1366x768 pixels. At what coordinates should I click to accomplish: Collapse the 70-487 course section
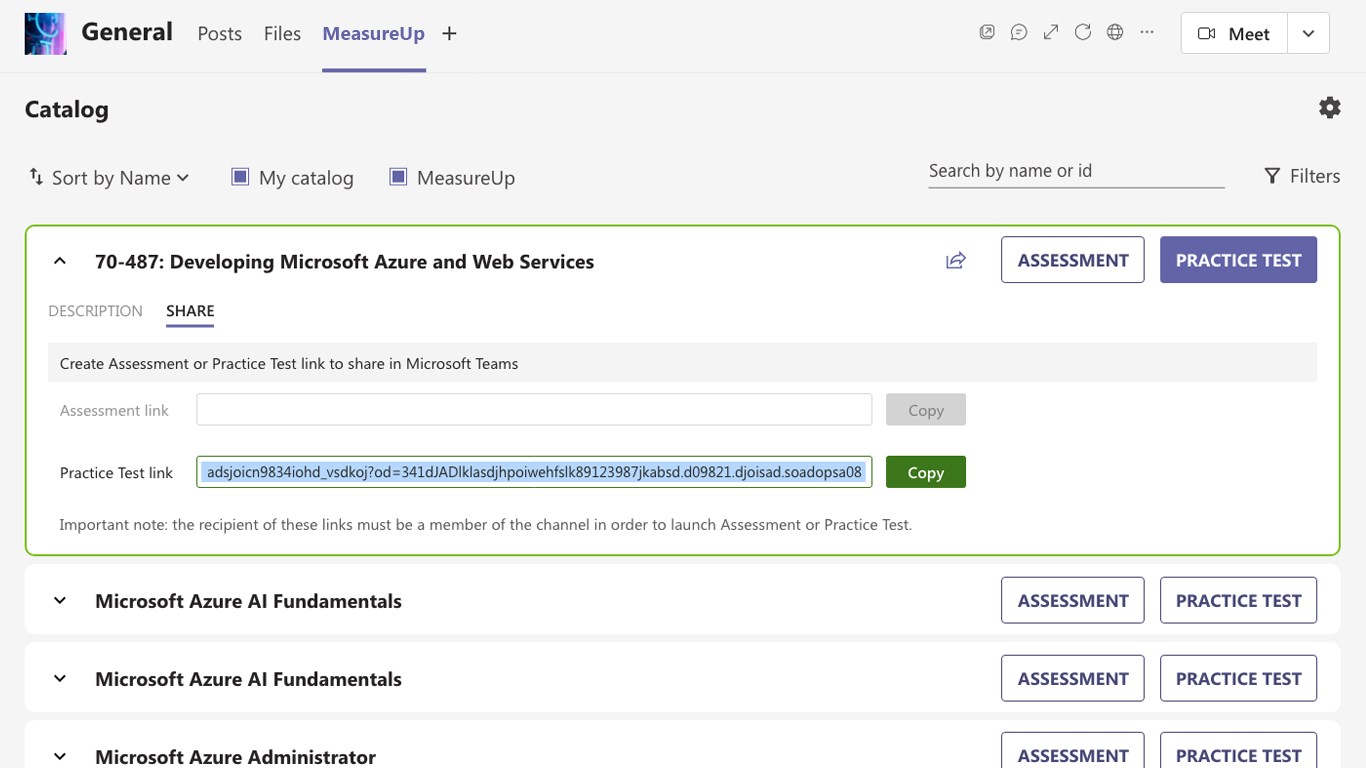60,261
